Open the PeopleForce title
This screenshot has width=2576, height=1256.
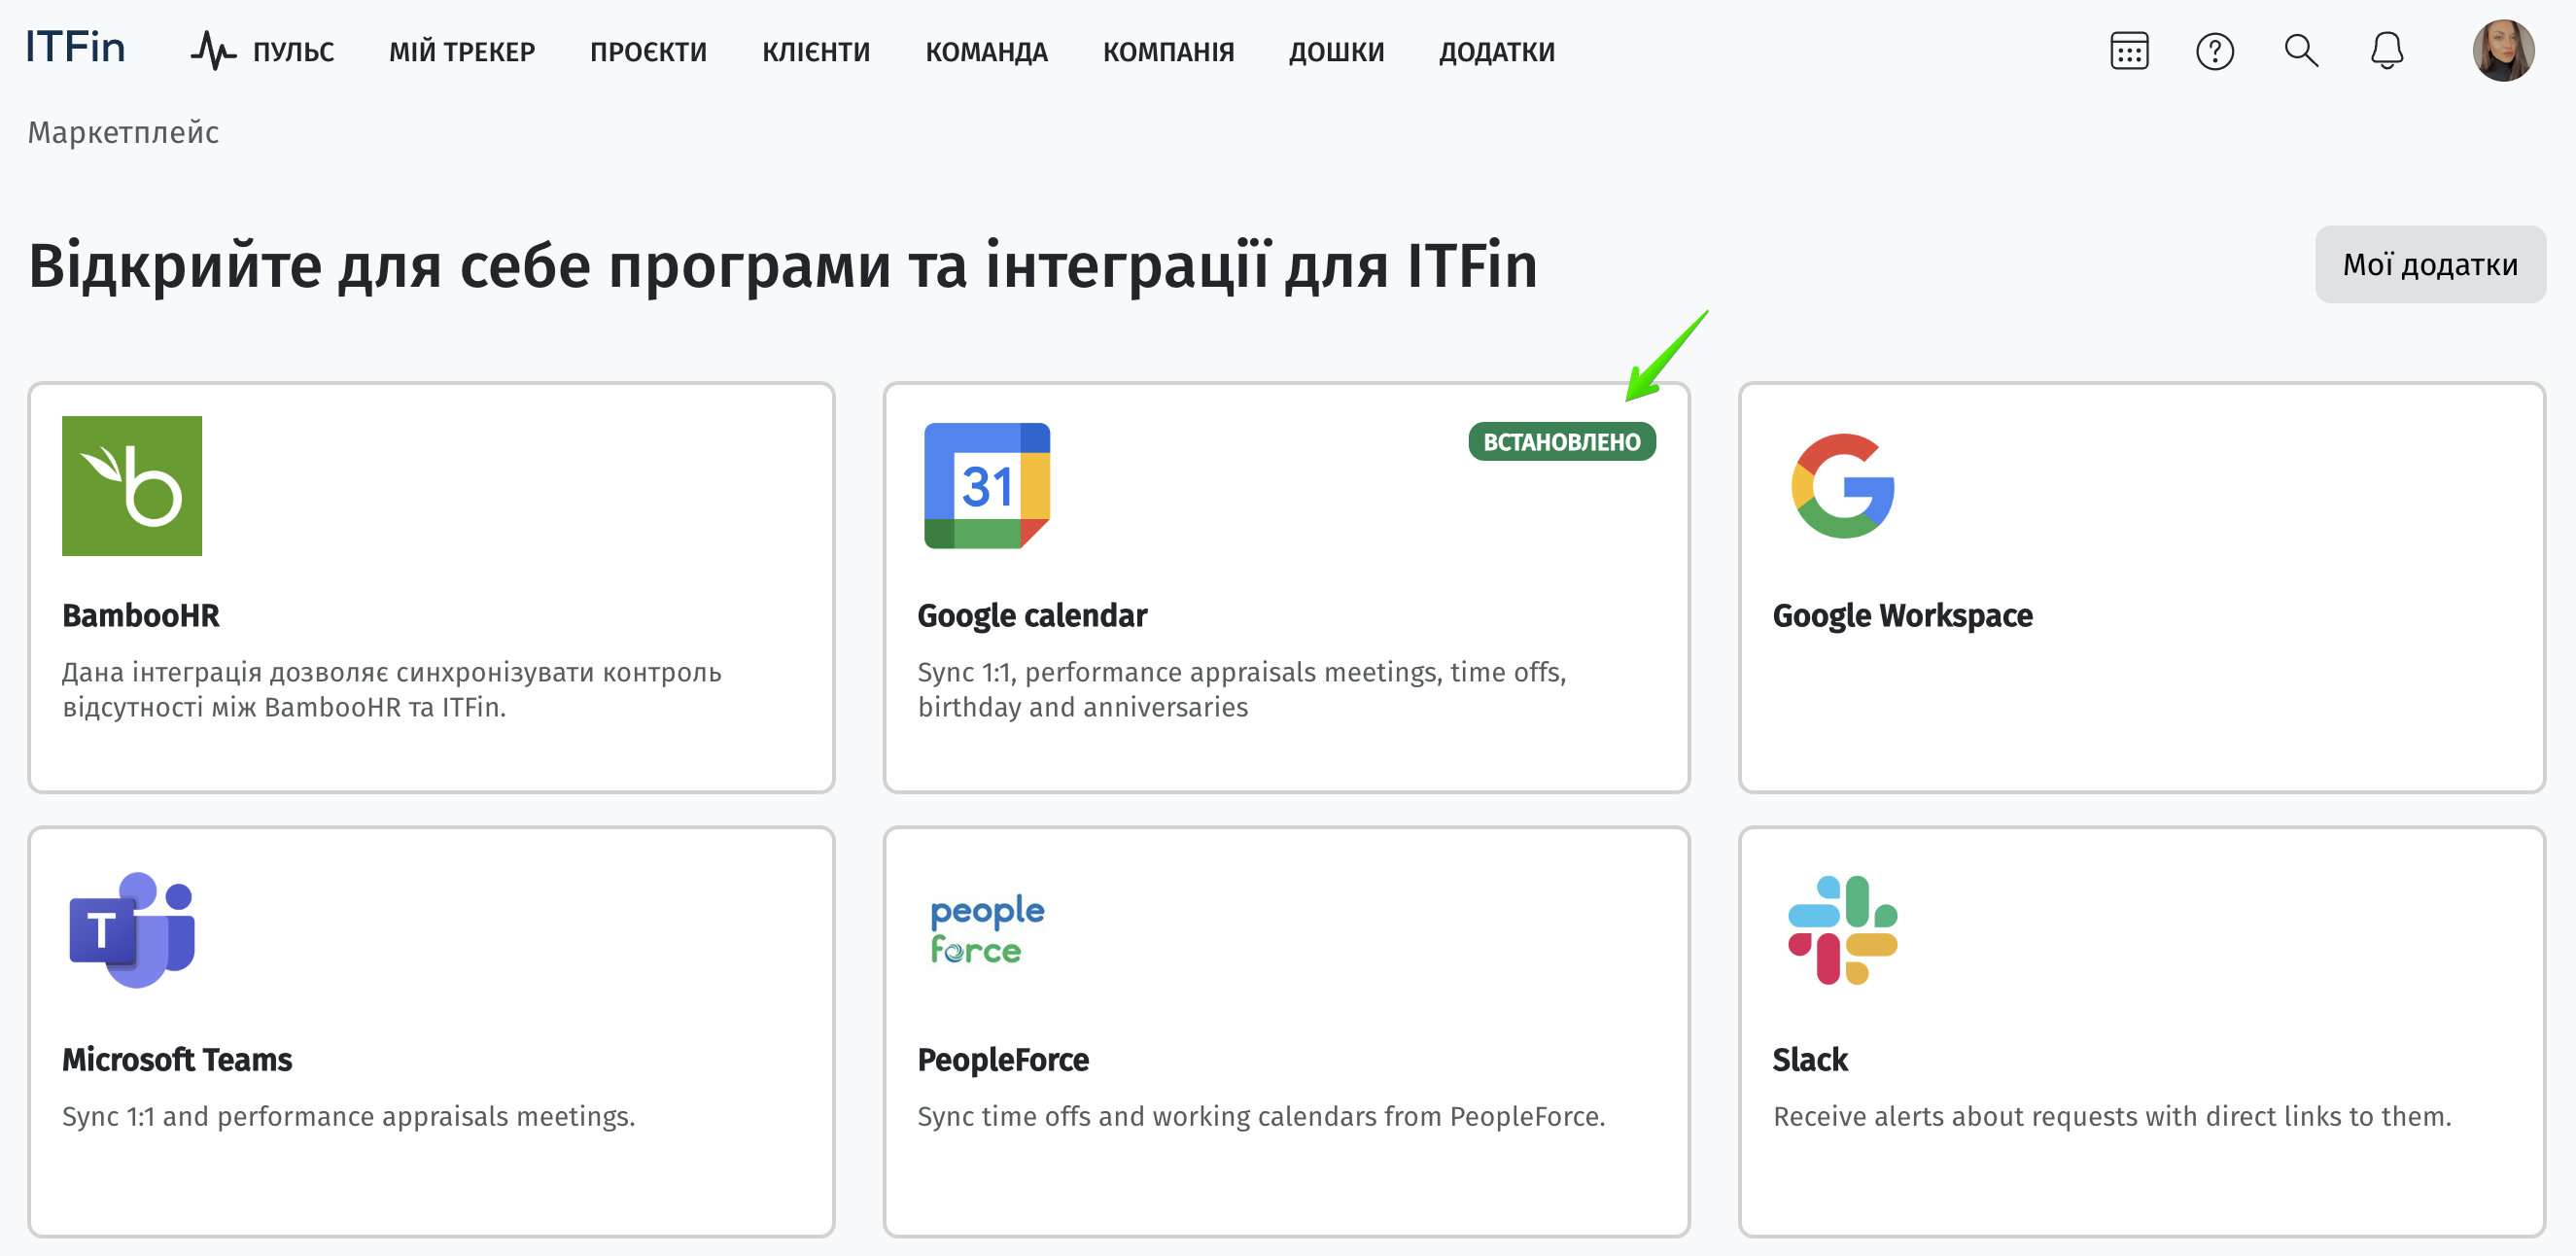click(1003, 1059)
